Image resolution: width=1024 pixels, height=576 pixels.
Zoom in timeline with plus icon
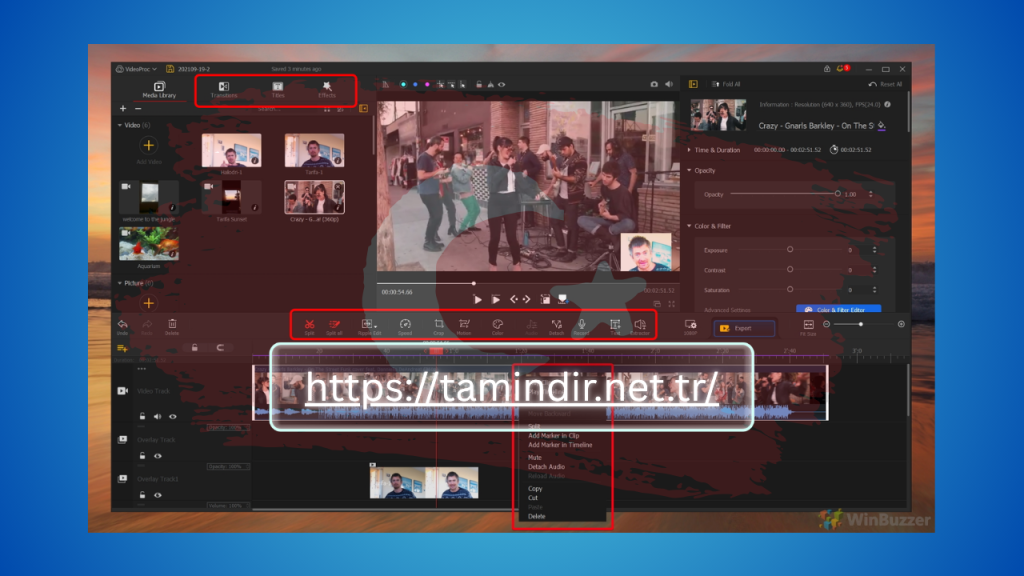(901, 325)
